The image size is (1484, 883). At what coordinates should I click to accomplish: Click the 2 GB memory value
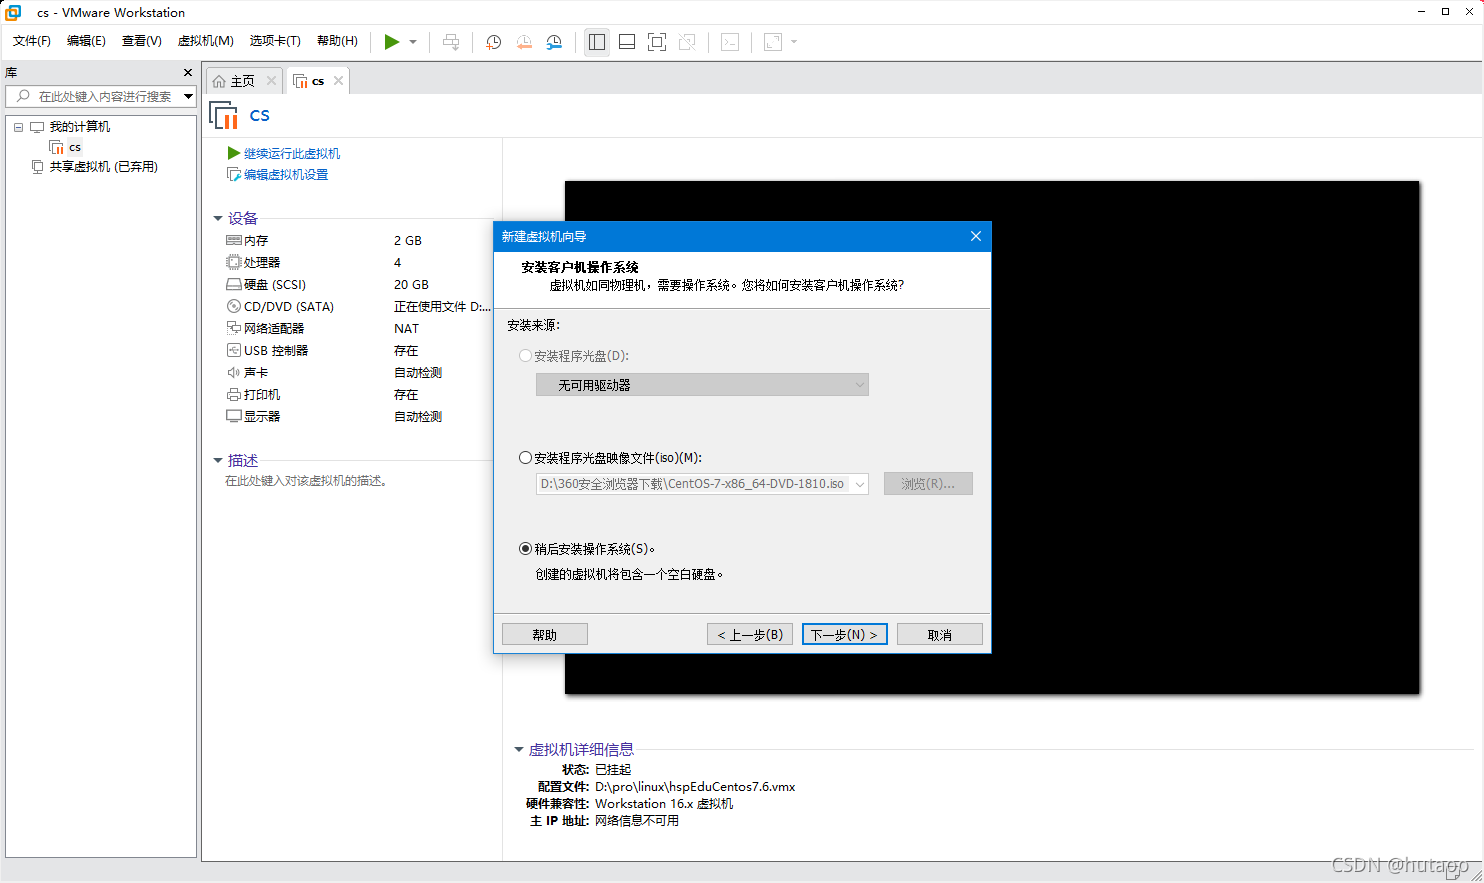[x=407, y=240]
